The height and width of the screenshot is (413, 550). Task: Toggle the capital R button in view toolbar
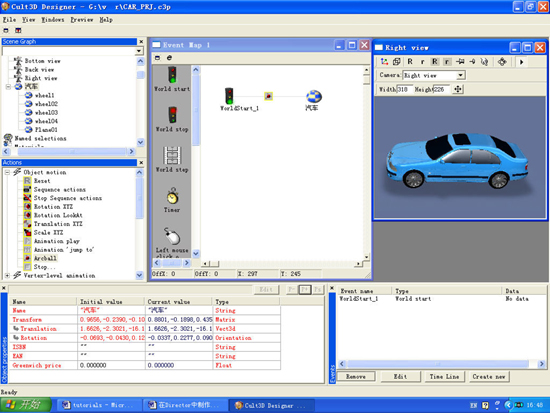[410, 62]
